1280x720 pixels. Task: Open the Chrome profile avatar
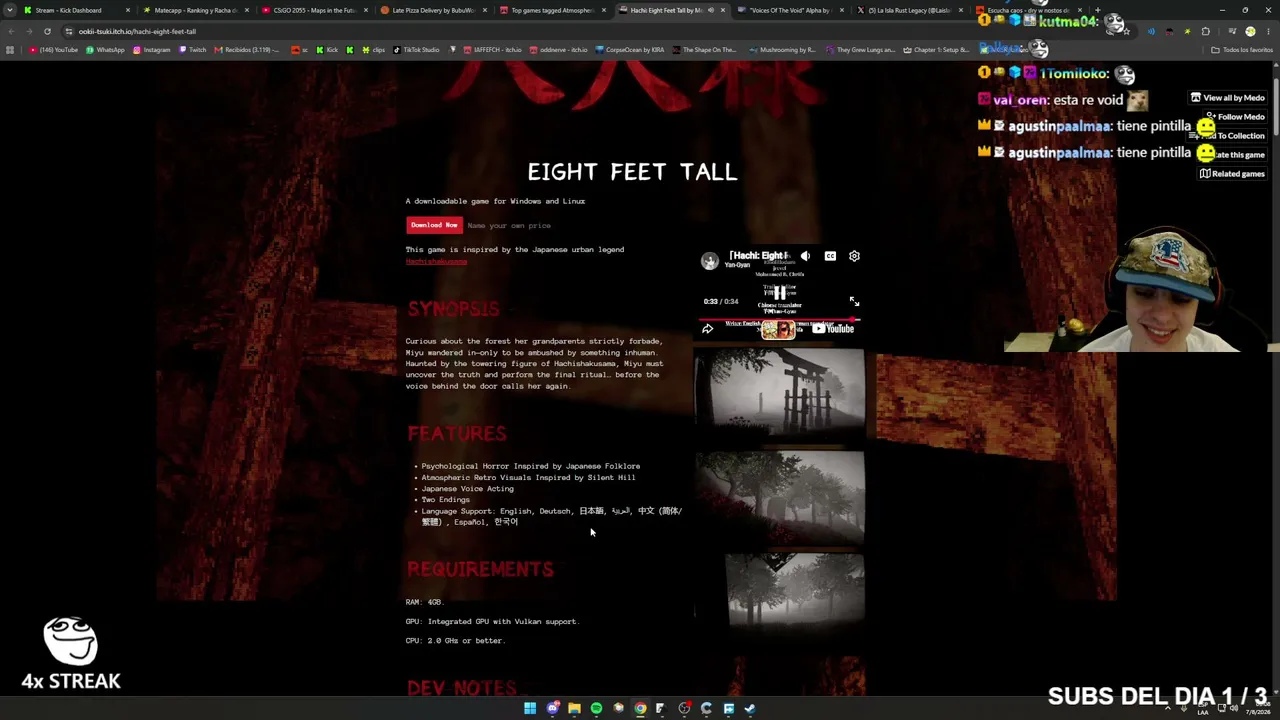[x=1250, y=31]
